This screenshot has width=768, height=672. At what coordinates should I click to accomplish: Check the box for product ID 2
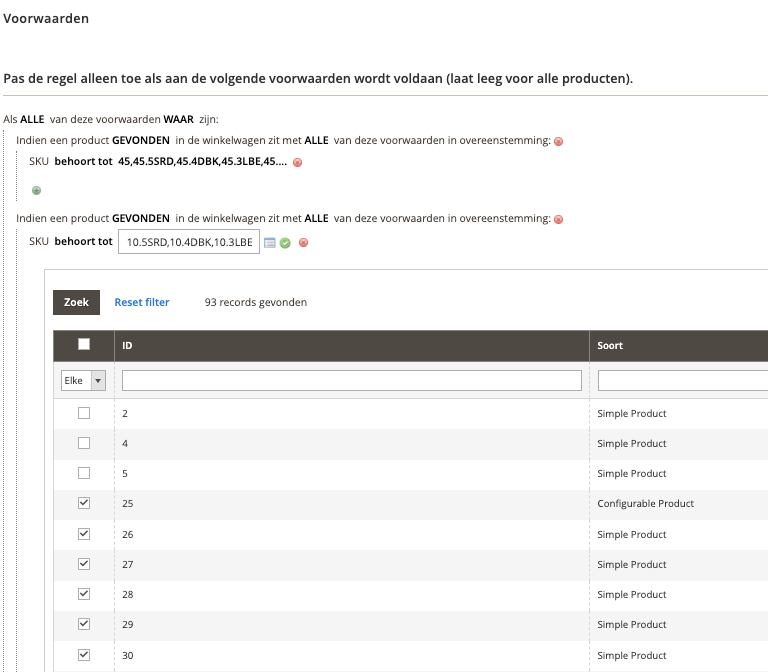(84, 413)
